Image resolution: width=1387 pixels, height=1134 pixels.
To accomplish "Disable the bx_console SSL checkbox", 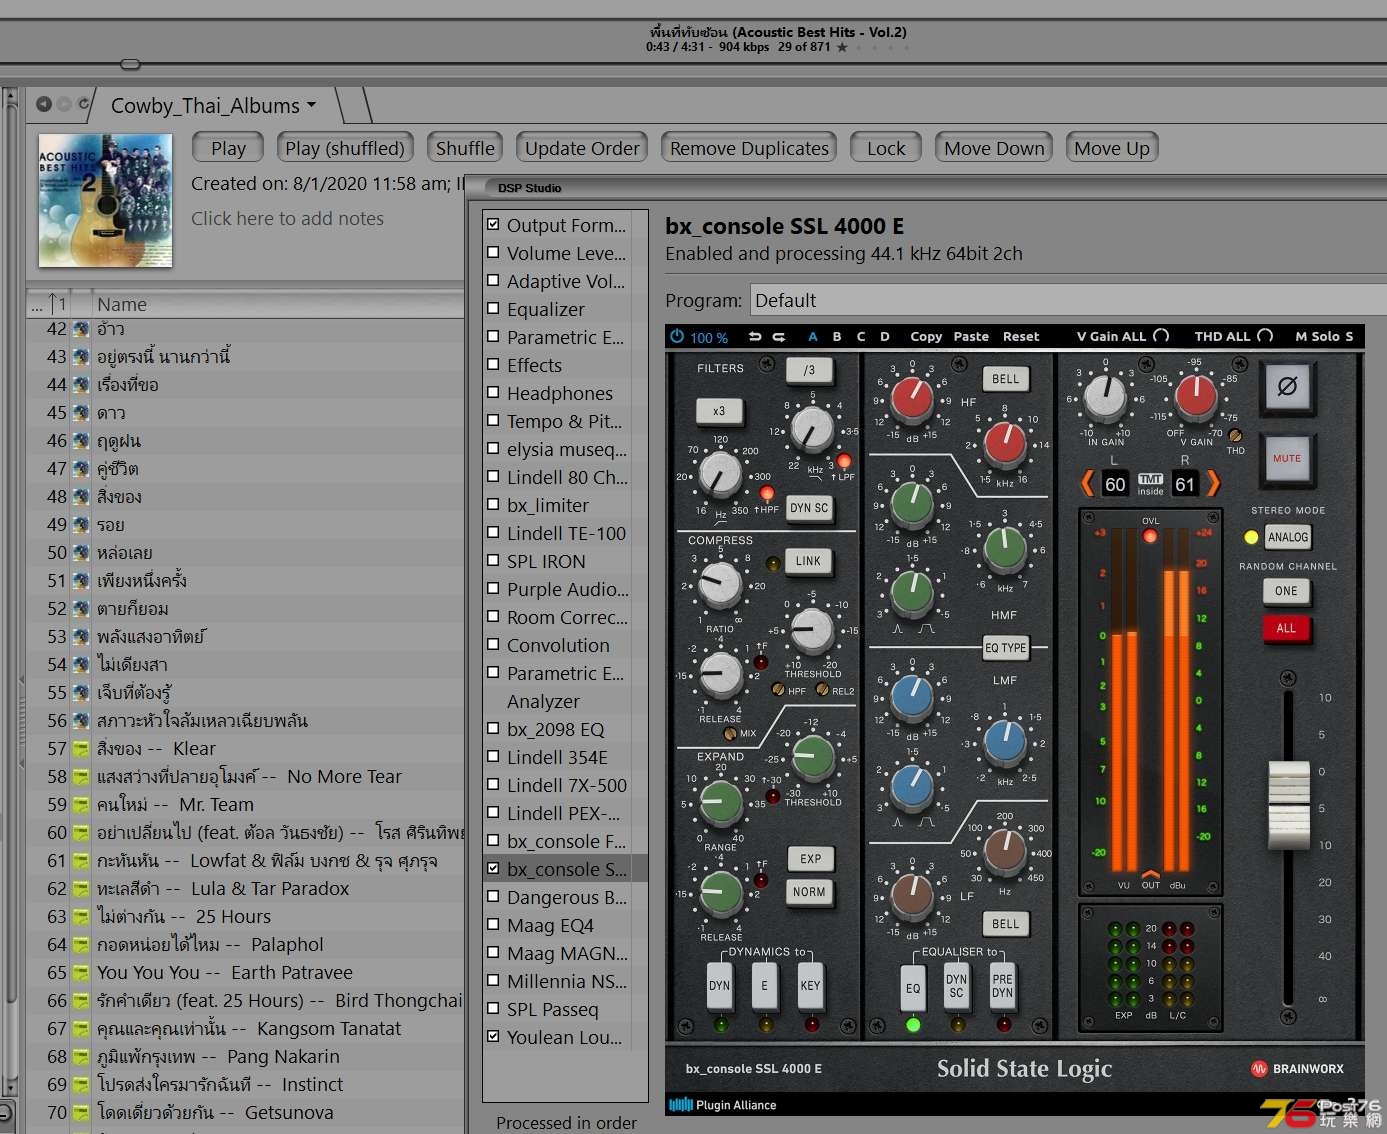I will point(493,868).
